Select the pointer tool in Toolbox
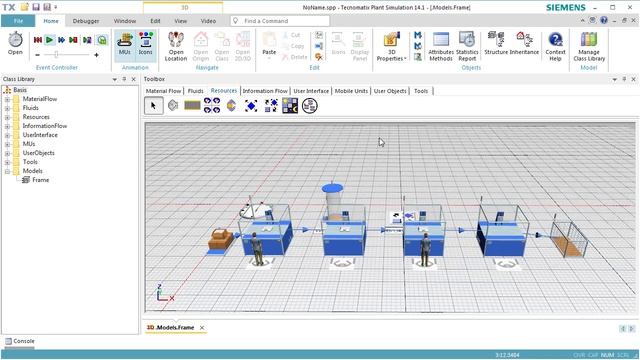This screenshot has width=640, height=360. [153, 106]
